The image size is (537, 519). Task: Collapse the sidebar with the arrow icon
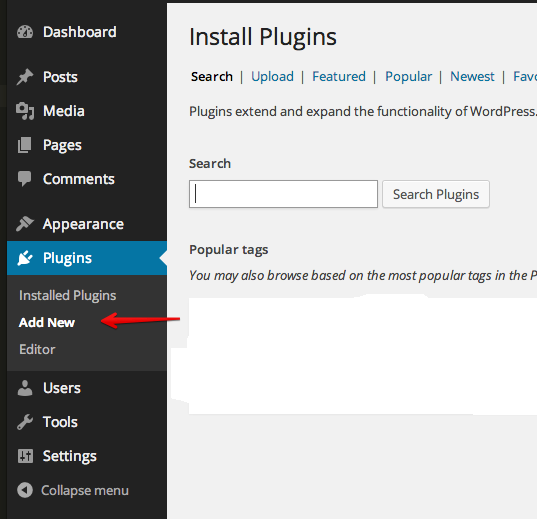click(x=25, y=490)
